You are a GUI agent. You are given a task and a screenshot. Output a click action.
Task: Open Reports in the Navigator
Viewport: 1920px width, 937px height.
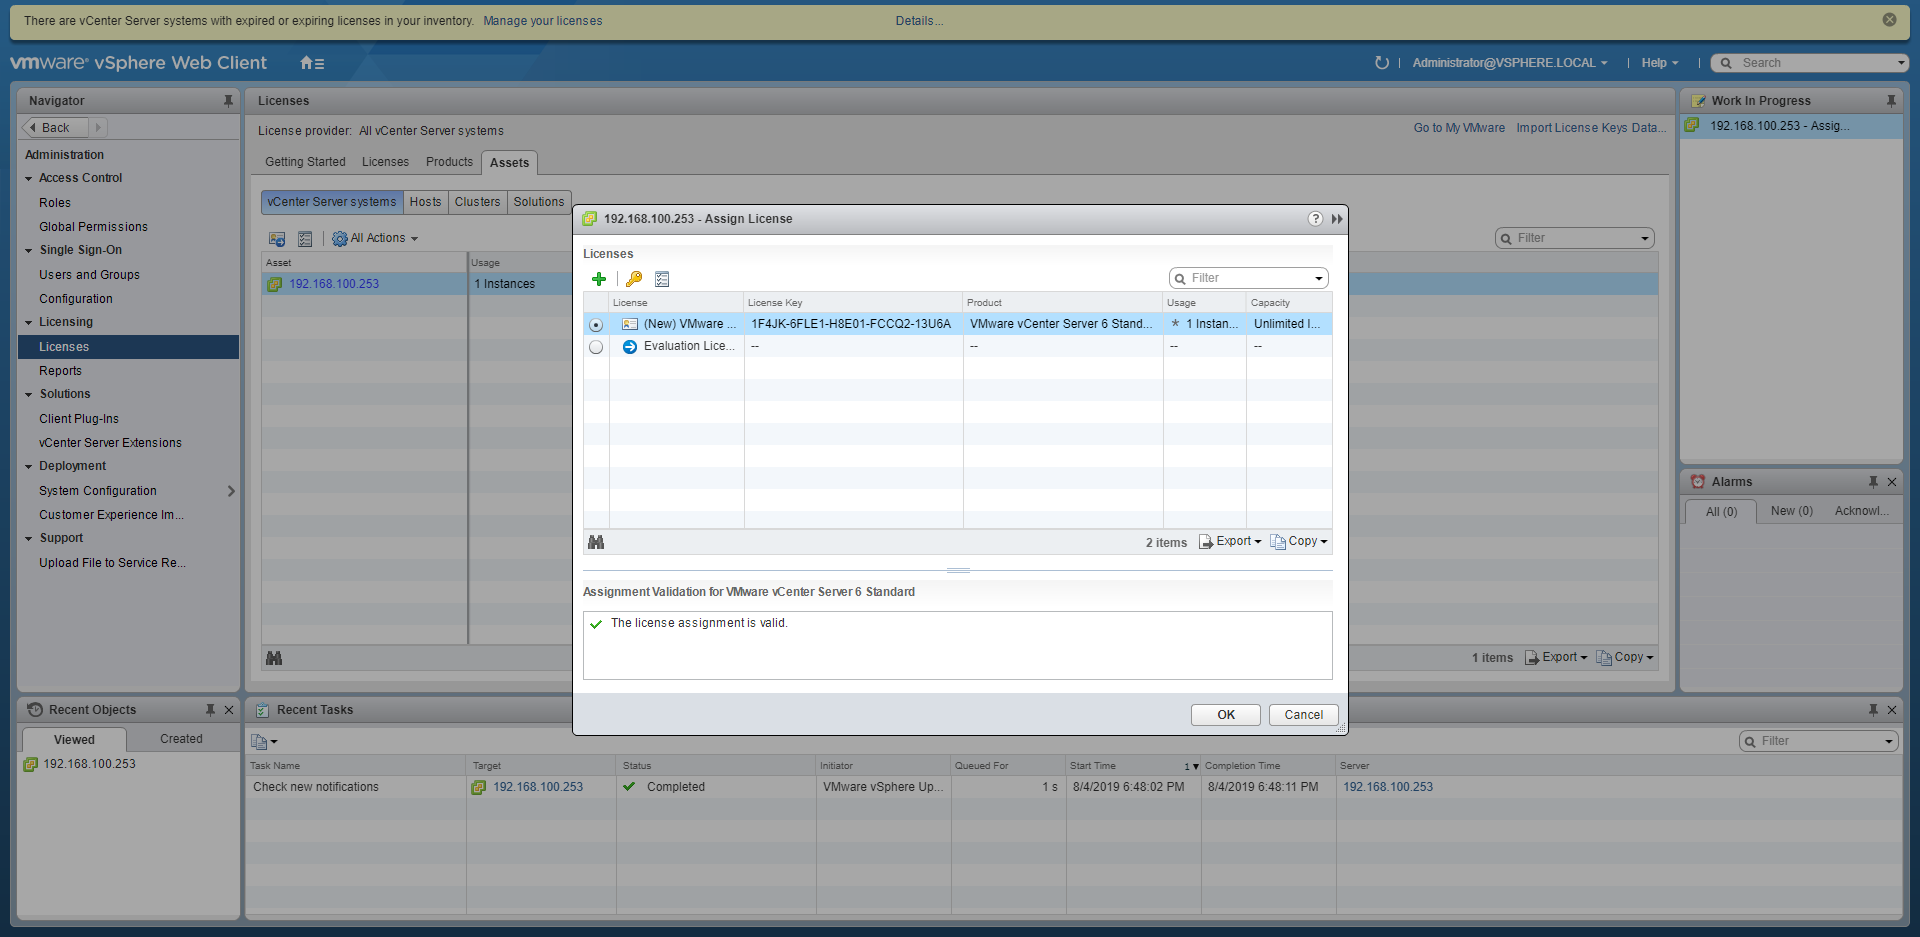coord(60,371)
